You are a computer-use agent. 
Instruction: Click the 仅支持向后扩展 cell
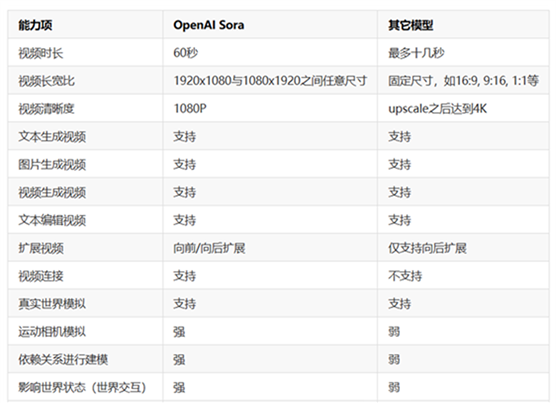[x=427, y=248]
